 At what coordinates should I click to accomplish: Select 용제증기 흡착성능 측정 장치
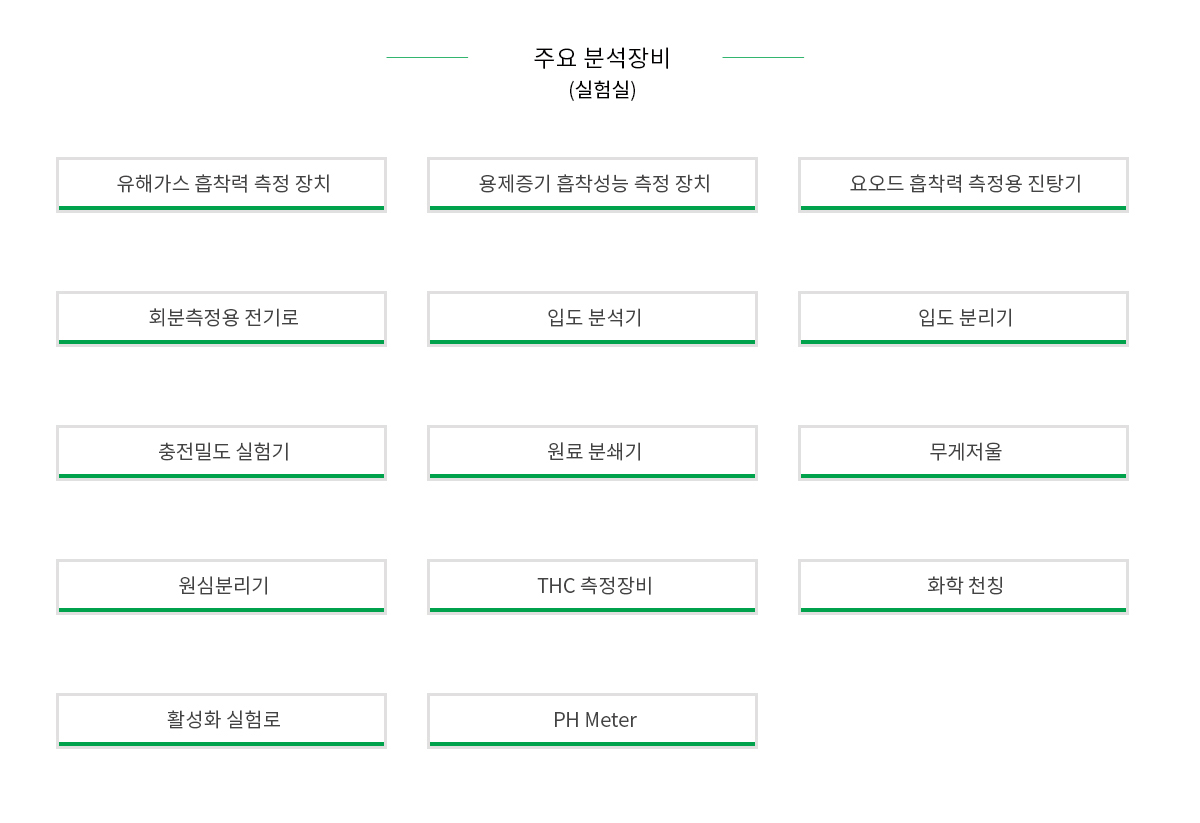pos(592,184)
